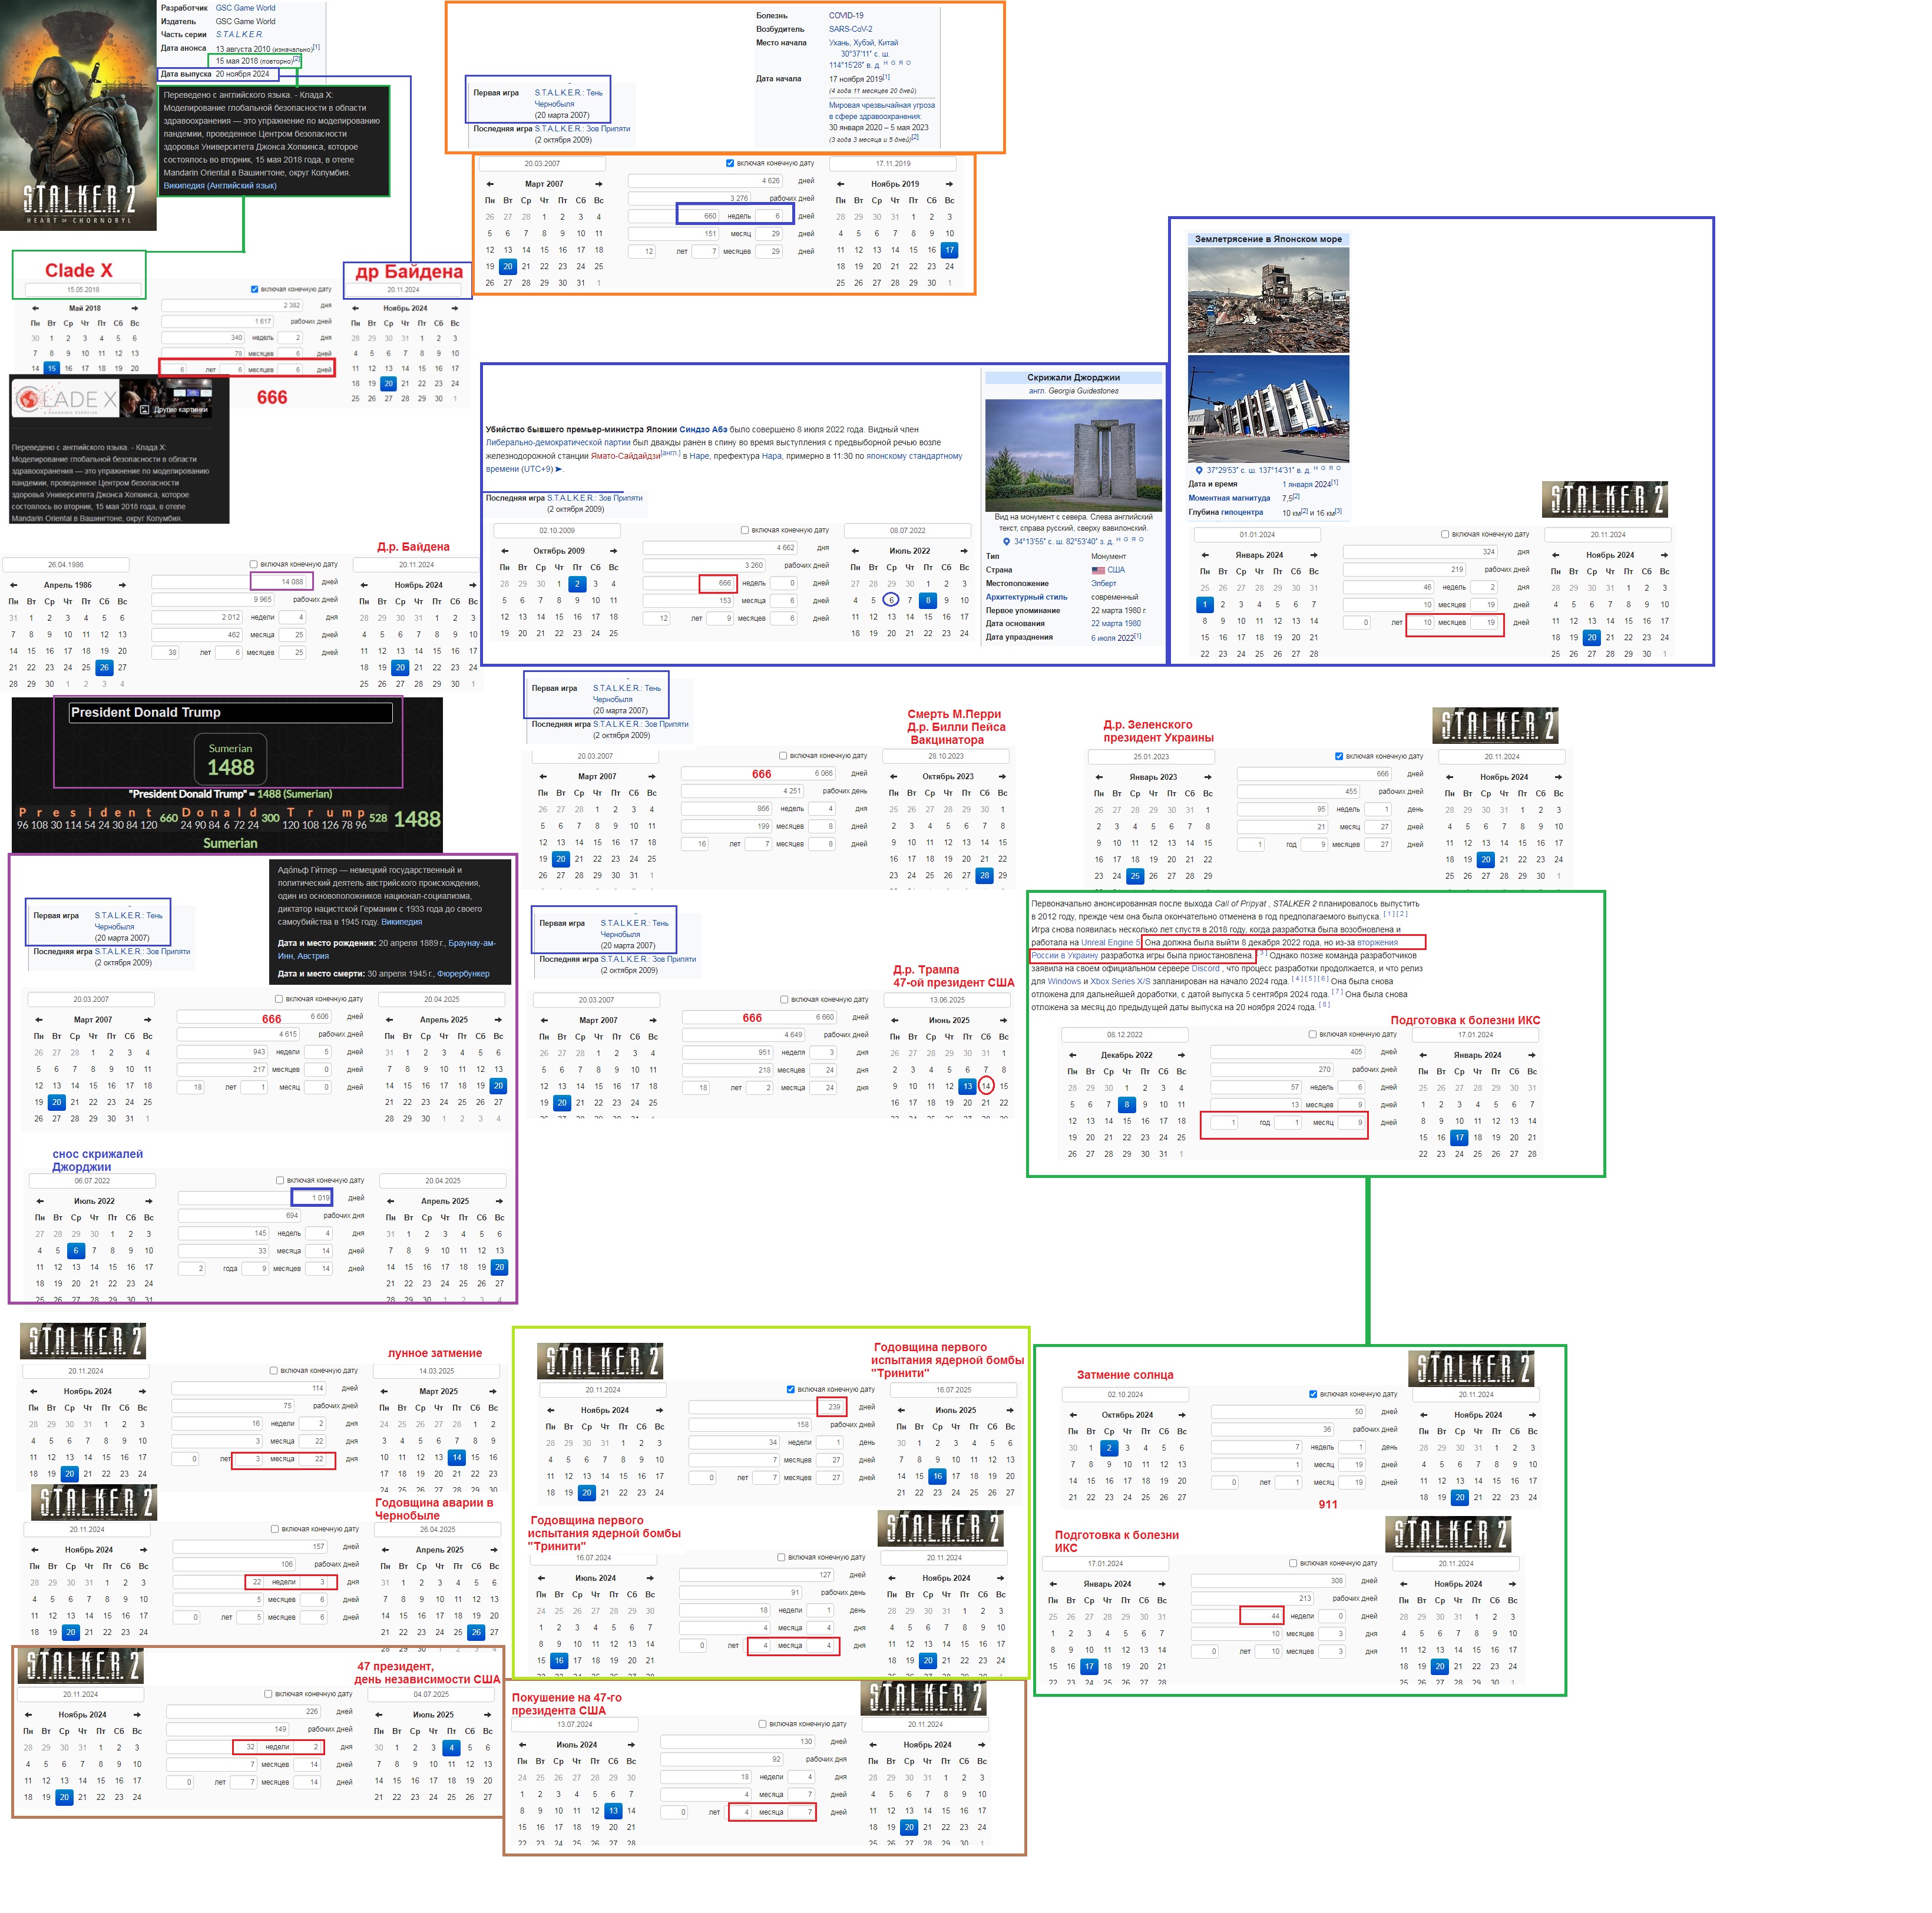Select day 29 in Октябрь 2023 calendar
The width and height of the screenshot is (1932, 1913).
(x=1002, y=875)
